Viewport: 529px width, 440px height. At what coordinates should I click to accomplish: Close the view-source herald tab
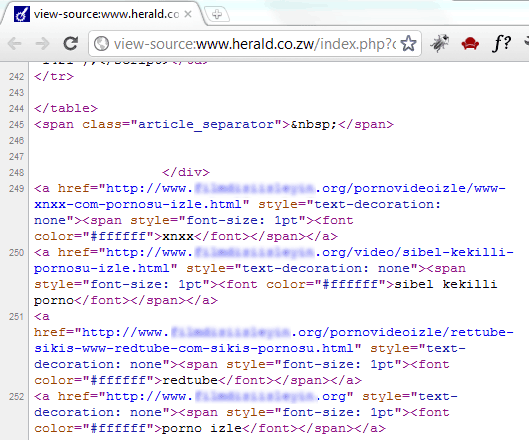(x=188, y=14)
